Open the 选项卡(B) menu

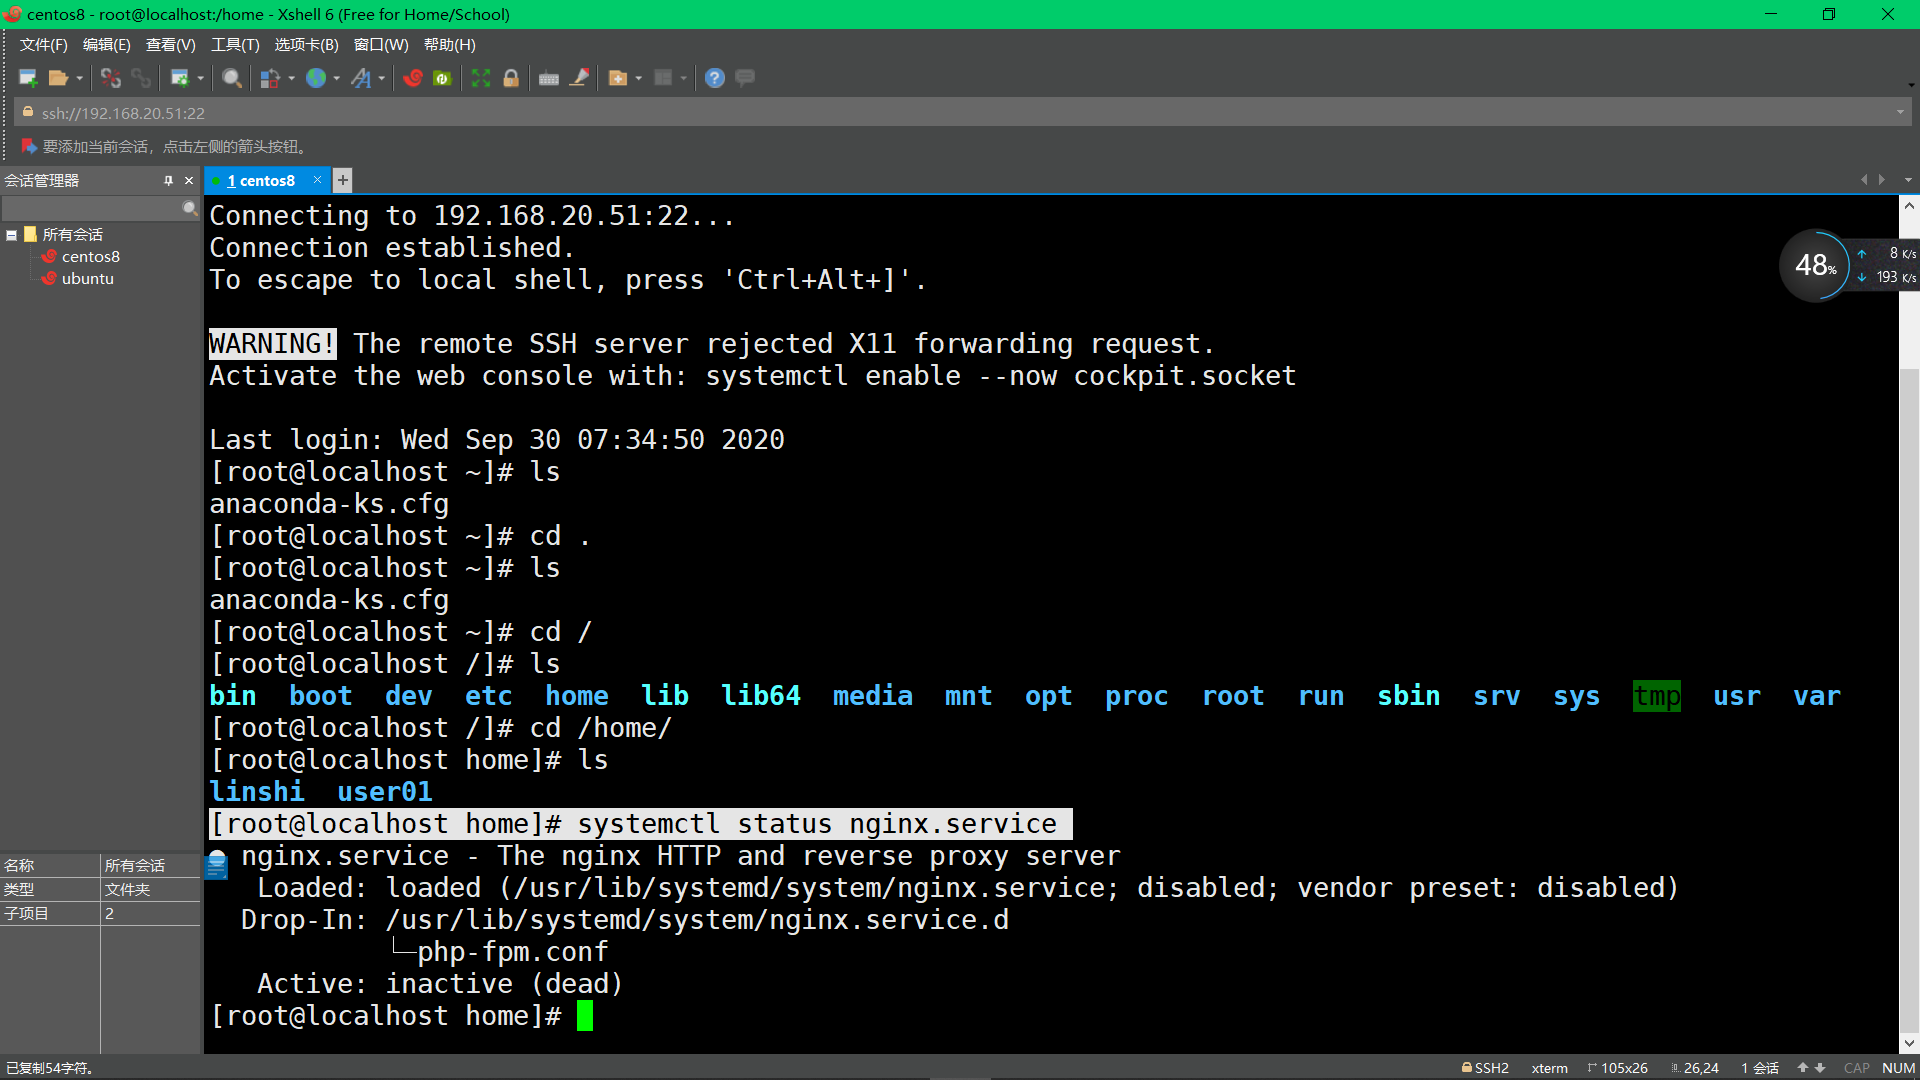(x=307, y=45)
